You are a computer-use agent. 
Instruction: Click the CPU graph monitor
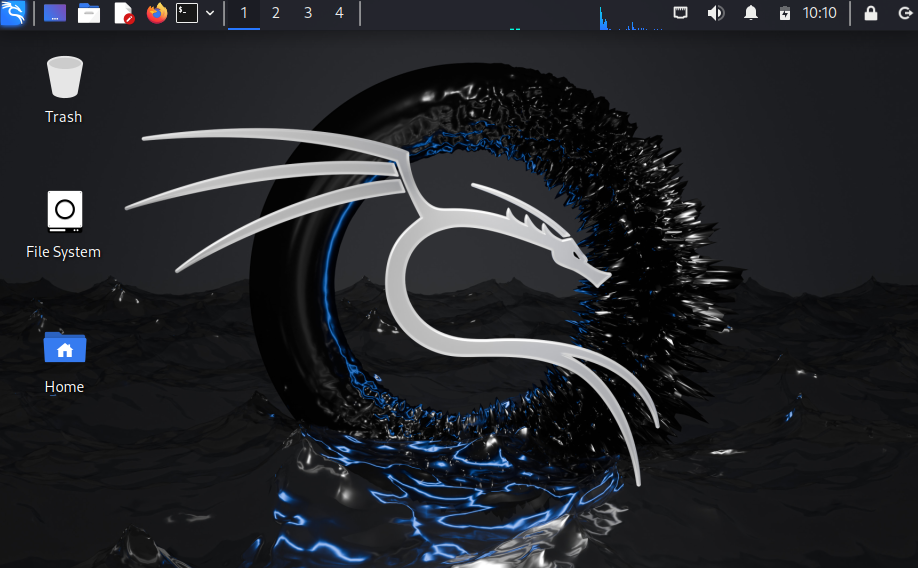(x=631, y=18)
